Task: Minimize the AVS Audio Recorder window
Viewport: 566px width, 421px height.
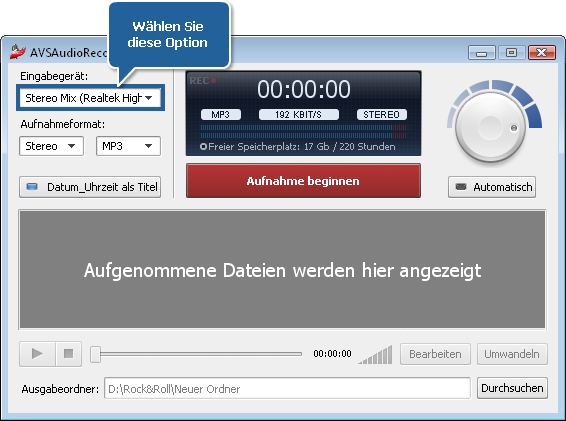Action: 482,53
